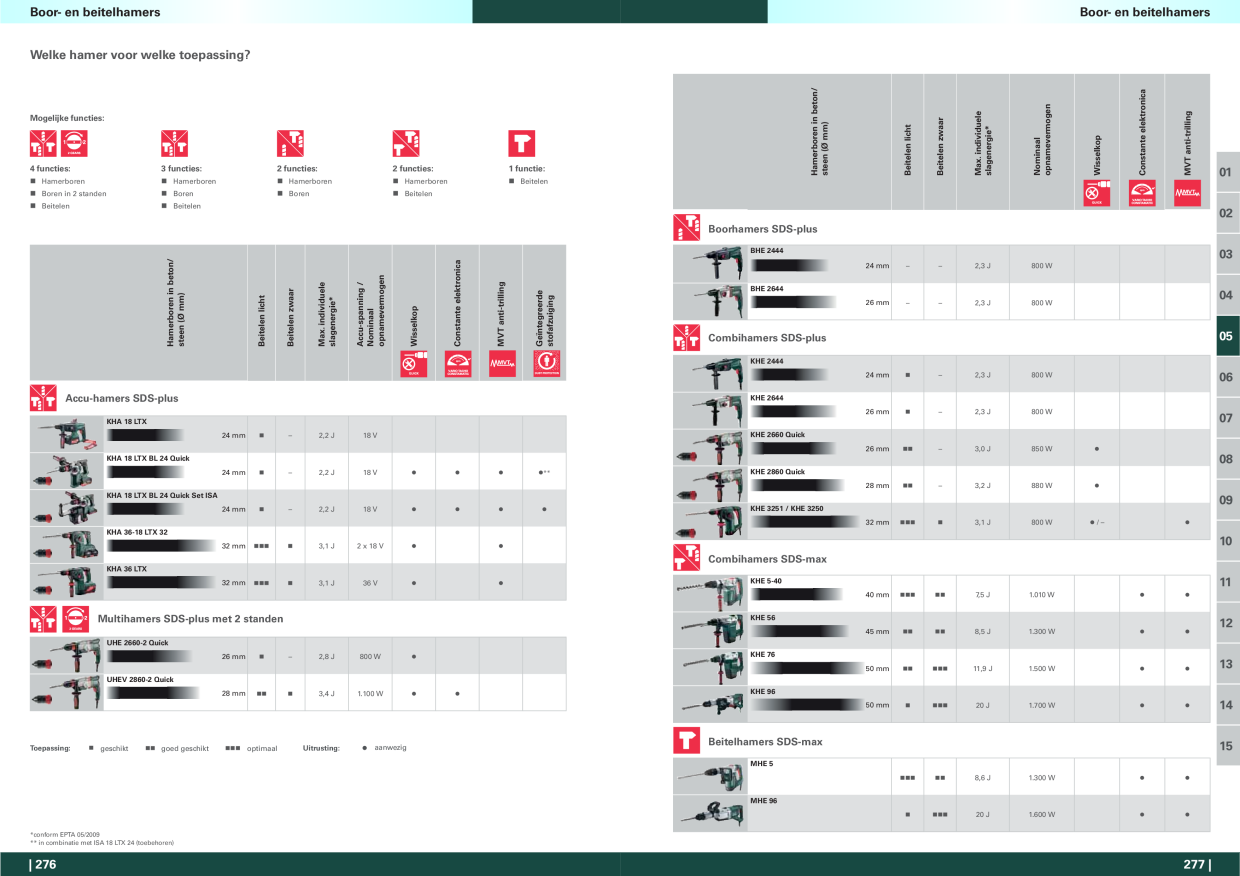Go to chapter tab 15

(1228, 745)
